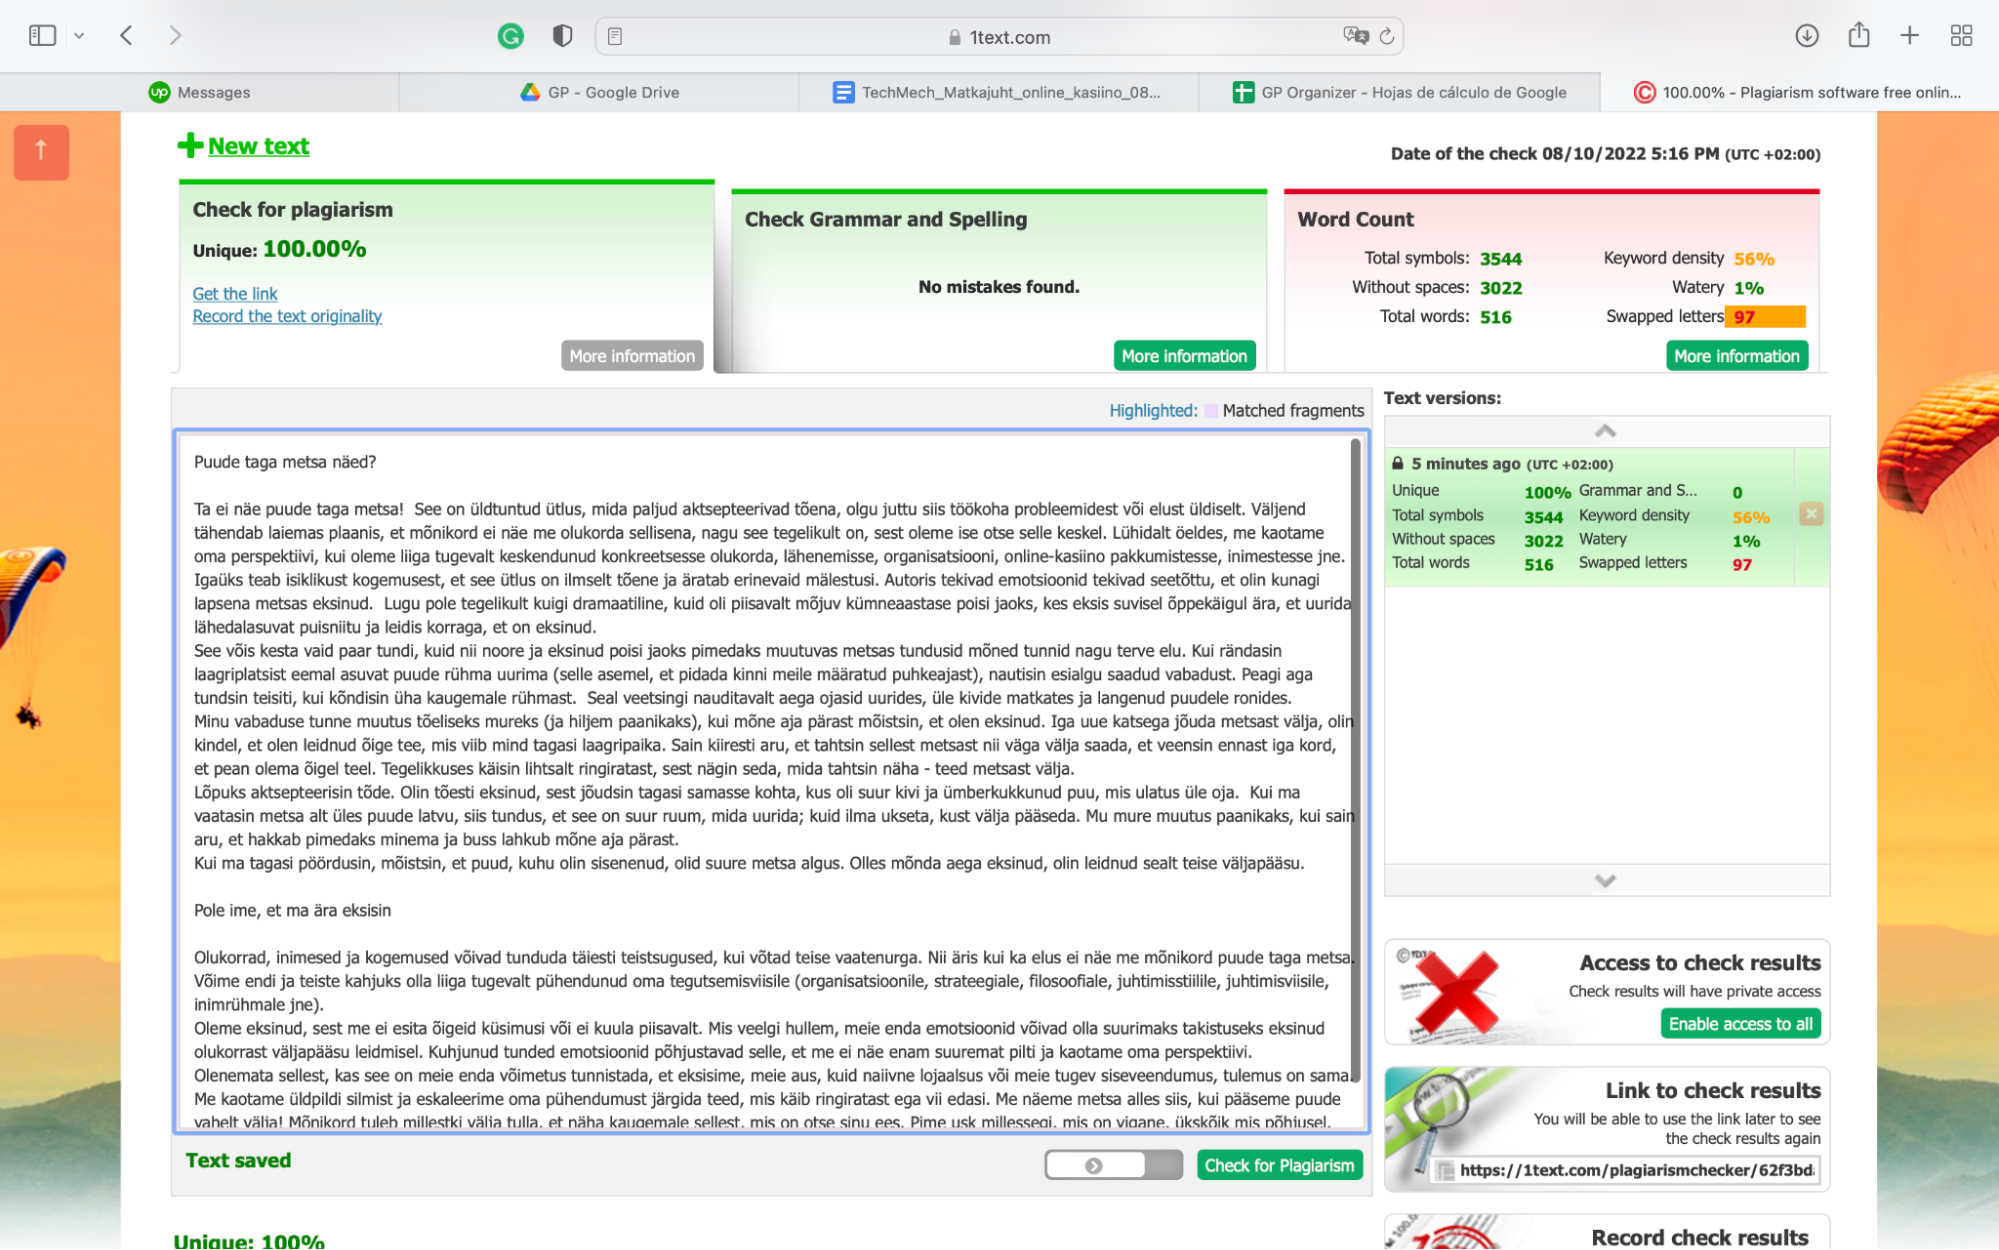Click the lock icon on the version entry
This screenshot has height=1250, width=1999.
[1397, 463]
